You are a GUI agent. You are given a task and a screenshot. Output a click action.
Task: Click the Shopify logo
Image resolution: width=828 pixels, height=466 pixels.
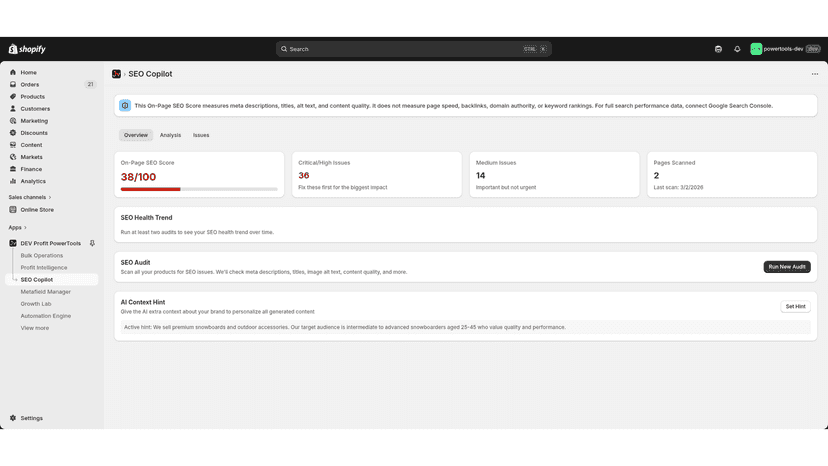point(27,49)
